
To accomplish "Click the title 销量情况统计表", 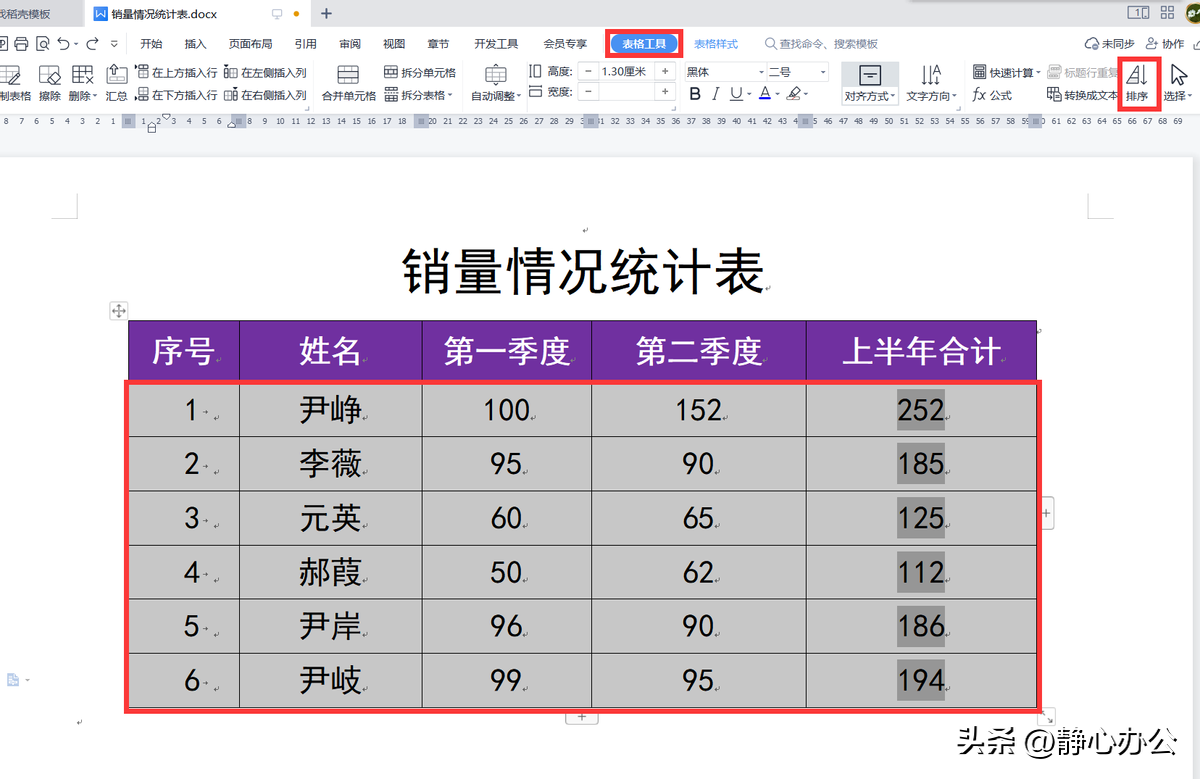I will pos(583,270).
